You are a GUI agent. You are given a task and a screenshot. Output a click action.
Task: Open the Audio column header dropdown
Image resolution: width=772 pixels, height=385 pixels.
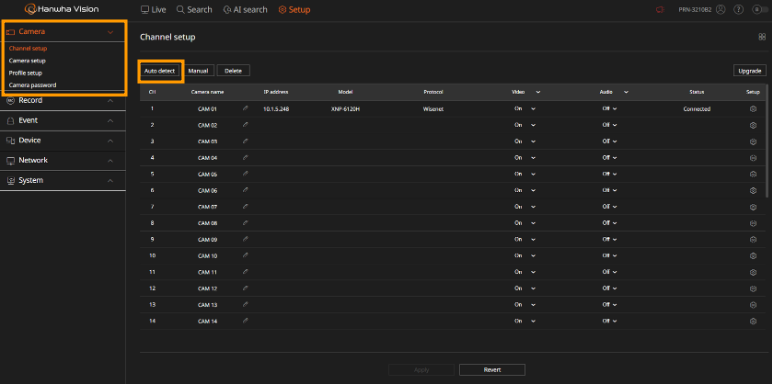point(626,92)
